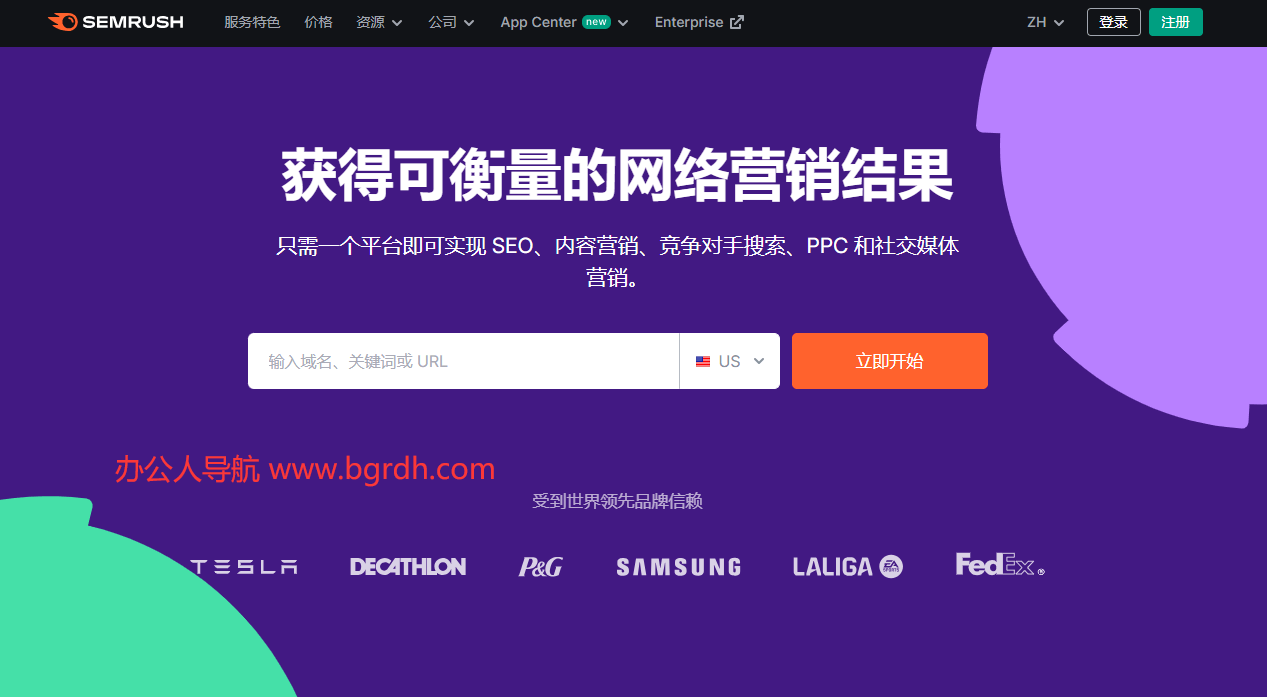The height and width of the screenshot is (697, 1267).
Task: Click the external link icon beside Enterprise
Action: coord(734,21)
